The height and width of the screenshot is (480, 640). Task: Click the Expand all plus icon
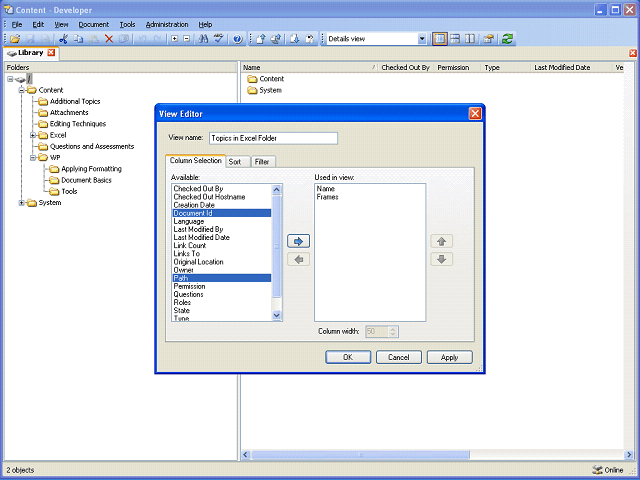[x=175, y=39]
